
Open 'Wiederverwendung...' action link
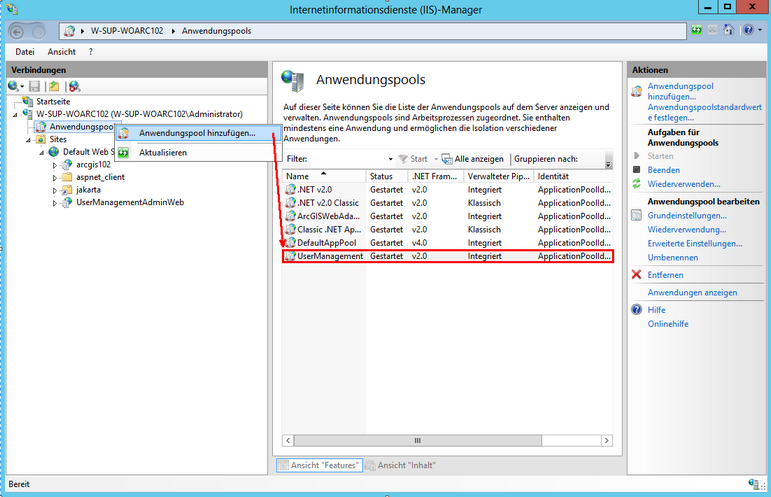686,230
